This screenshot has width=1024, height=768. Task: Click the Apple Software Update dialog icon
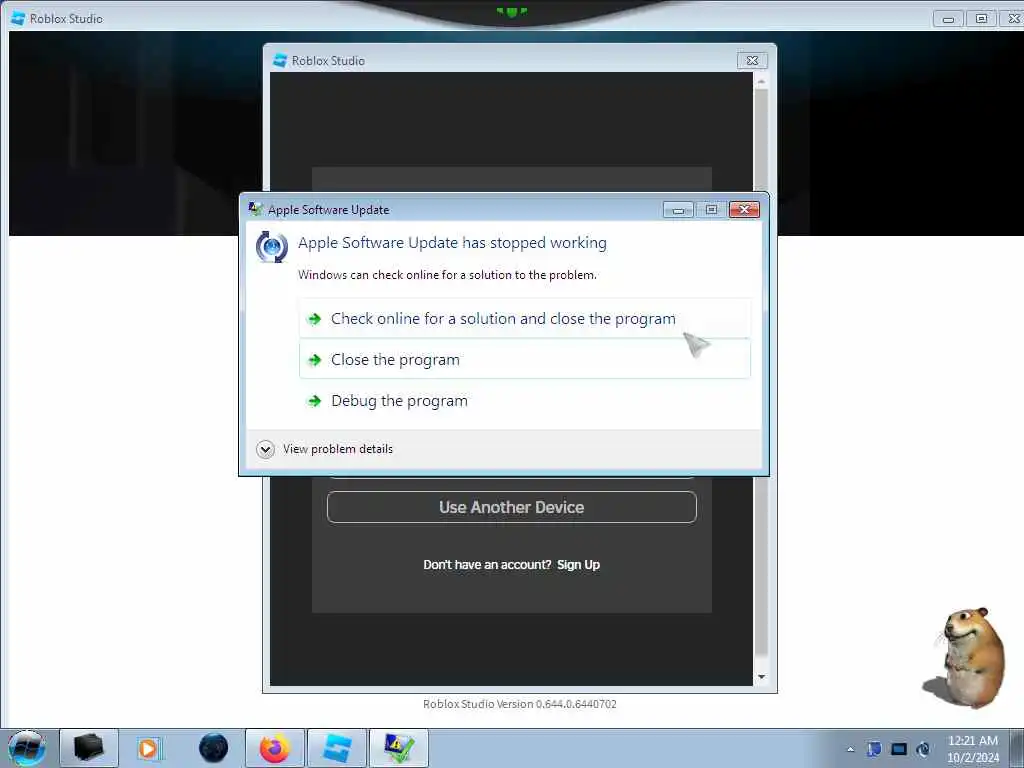(272, 247)
